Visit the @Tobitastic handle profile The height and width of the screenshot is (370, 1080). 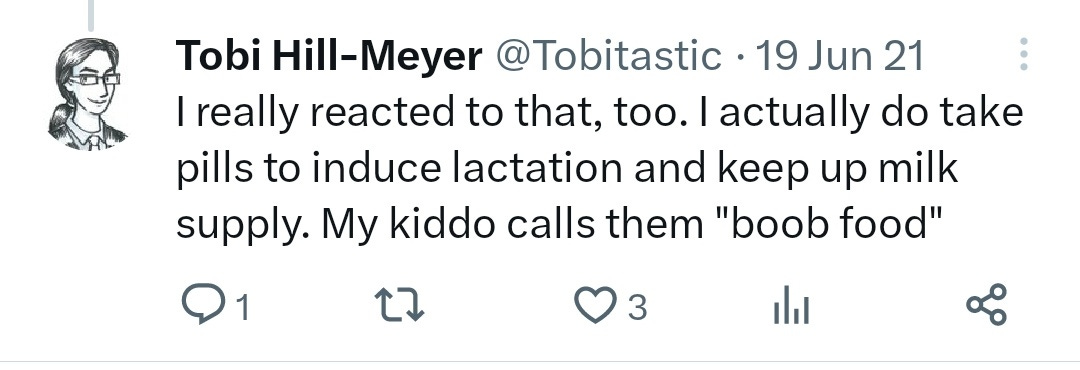[x=608, y=56]
